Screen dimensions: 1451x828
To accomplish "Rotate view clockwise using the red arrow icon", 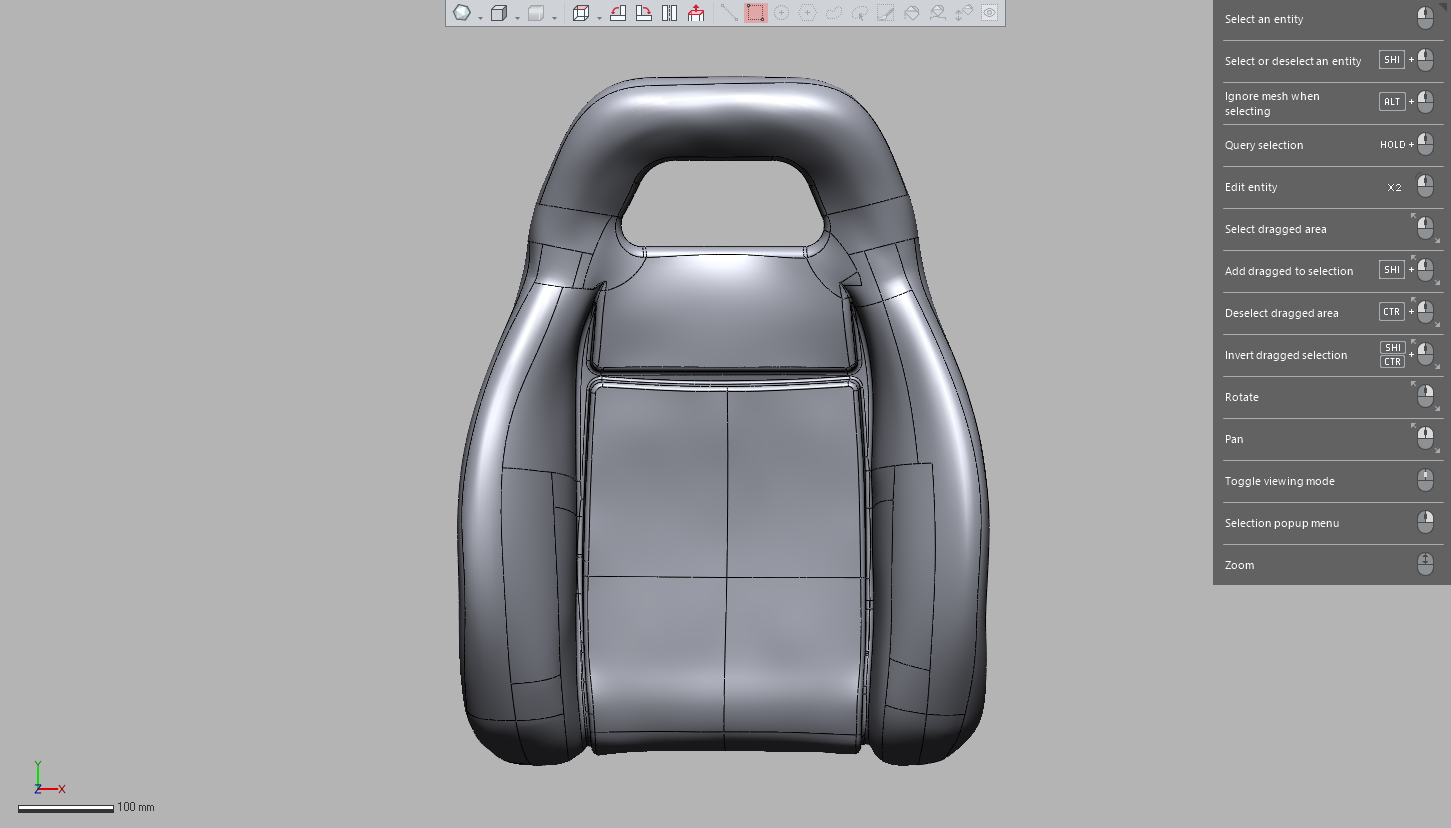I will point(644,13).
